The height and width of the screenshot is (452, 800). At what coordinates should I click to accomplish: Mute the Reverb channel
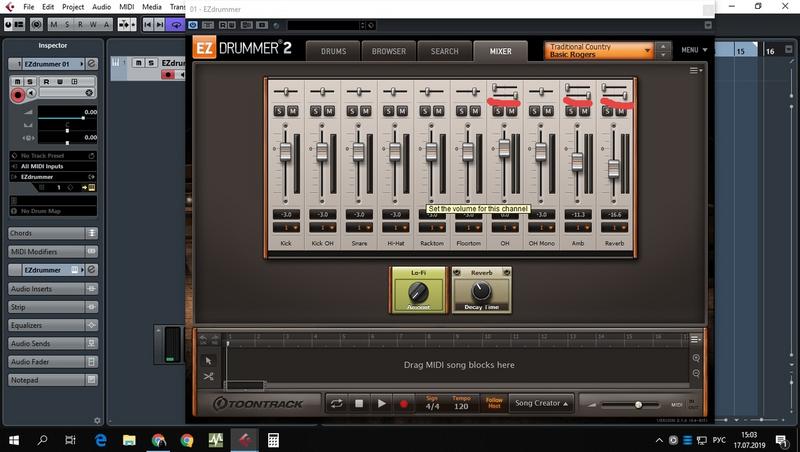tap(621, 111)
